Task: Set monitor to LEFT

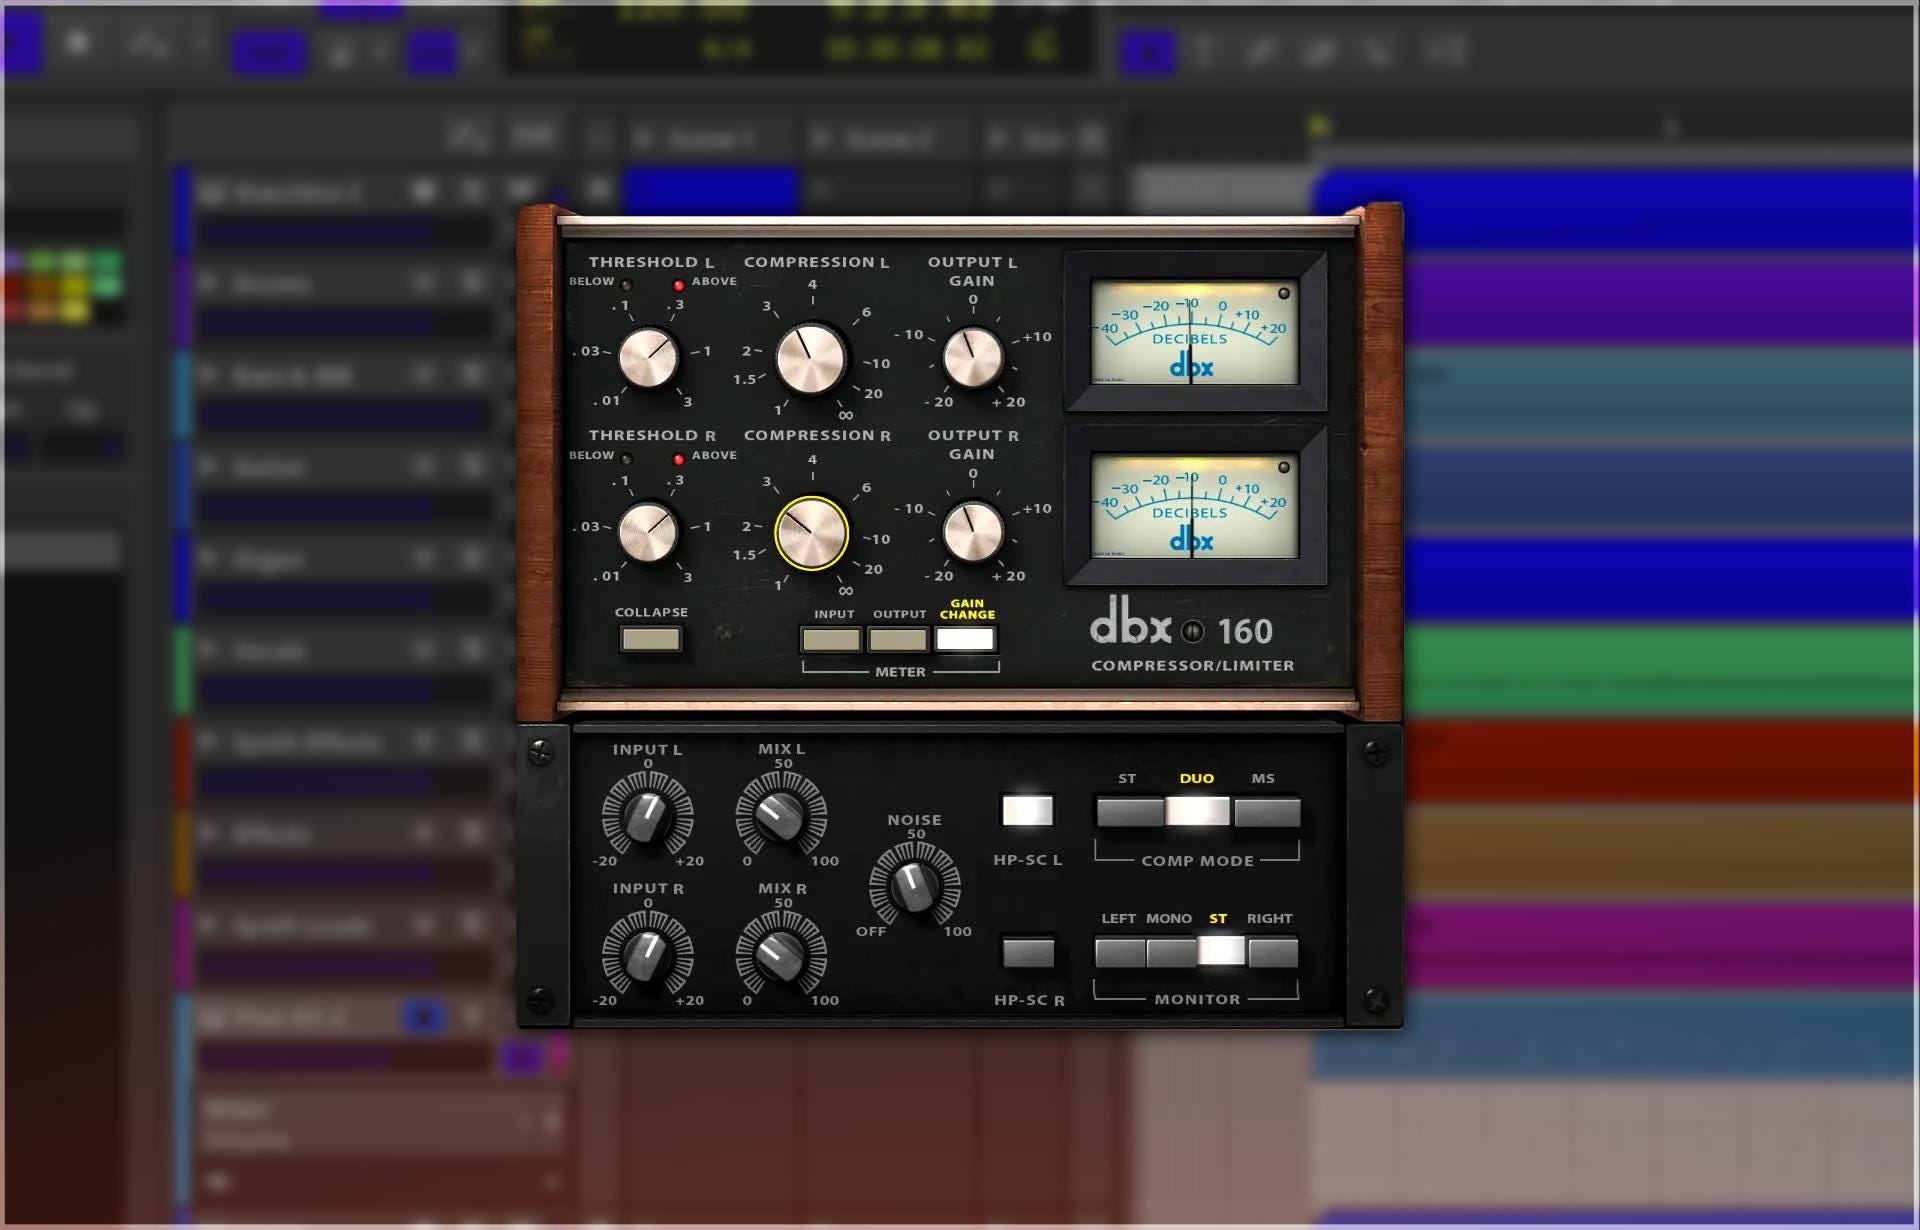Action: (x=1120, y=952)
